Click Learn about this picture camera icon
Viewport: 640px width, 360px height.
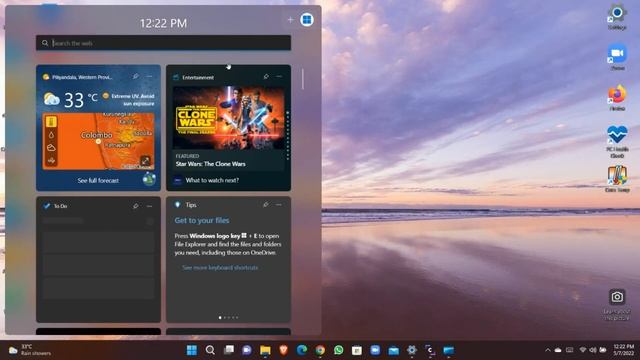pyautogui.click(x=617, y=297)
